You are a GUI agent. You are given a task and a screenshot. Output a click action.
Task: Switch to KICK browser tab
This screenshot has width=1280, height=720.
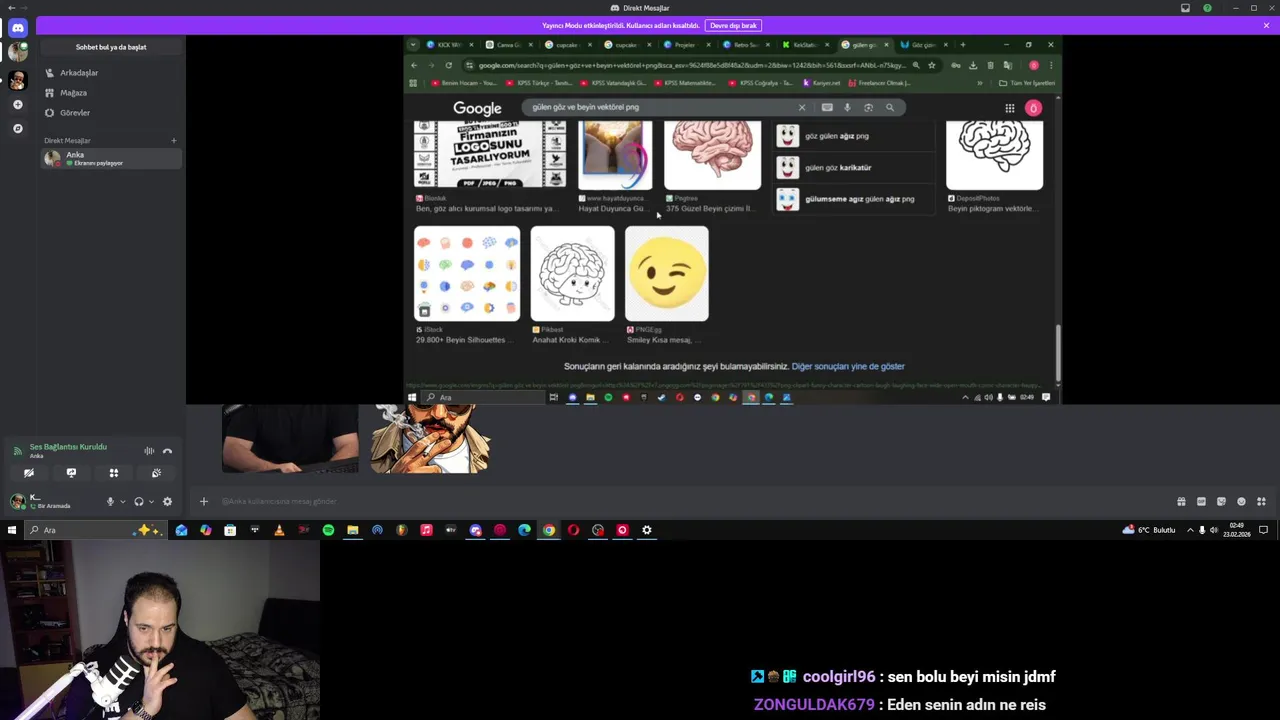[450, 45]
